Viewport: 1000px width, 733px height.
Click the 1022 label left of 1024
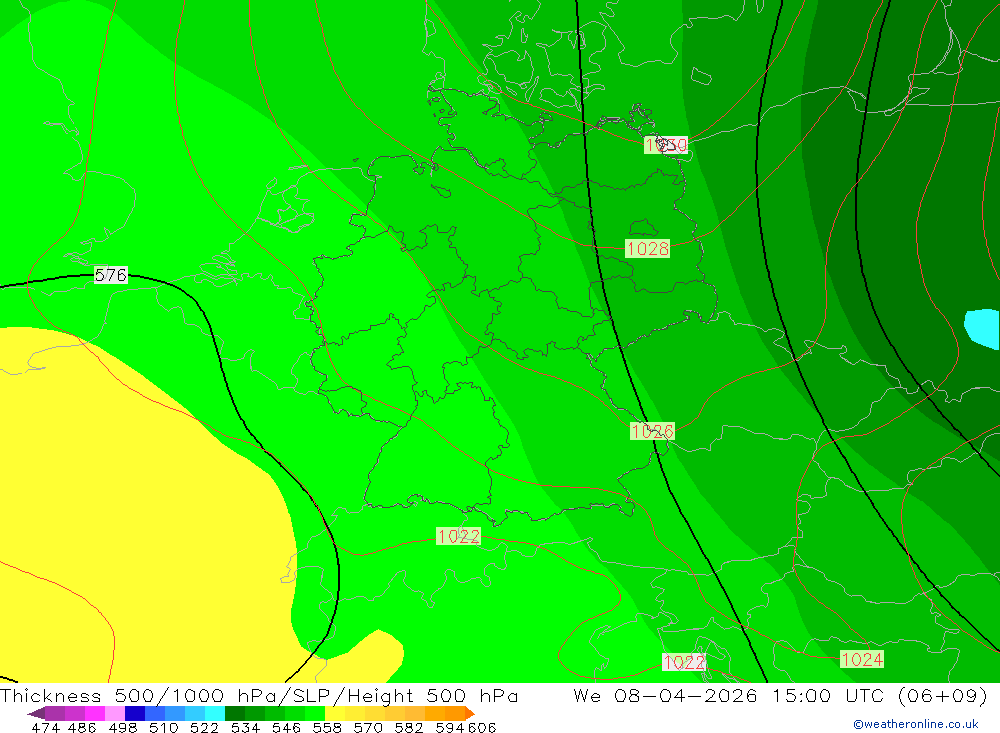pos(684,662)
